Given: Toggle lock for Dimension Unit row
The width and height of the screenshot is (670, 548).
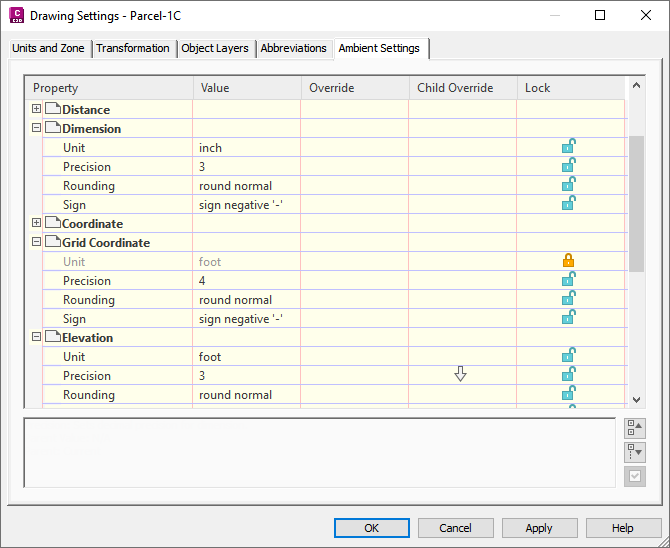Looking at the screenshot, I should click(568, 148).
